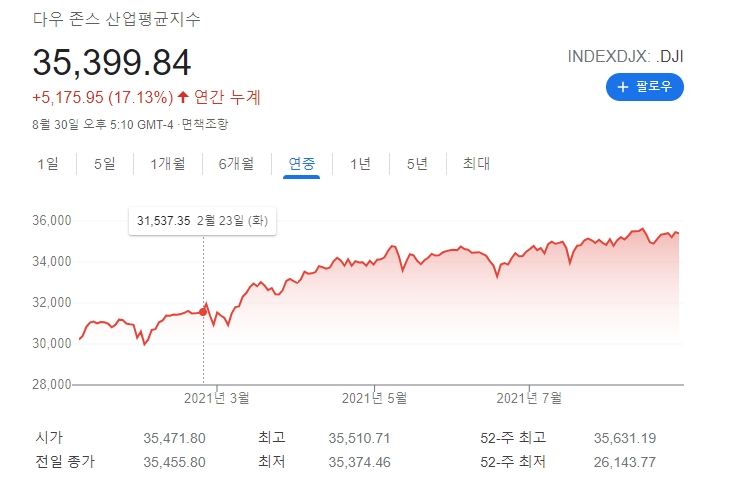The image size is (741, 488).
Task: Select the 5일 time range tab
Action: 104,164
